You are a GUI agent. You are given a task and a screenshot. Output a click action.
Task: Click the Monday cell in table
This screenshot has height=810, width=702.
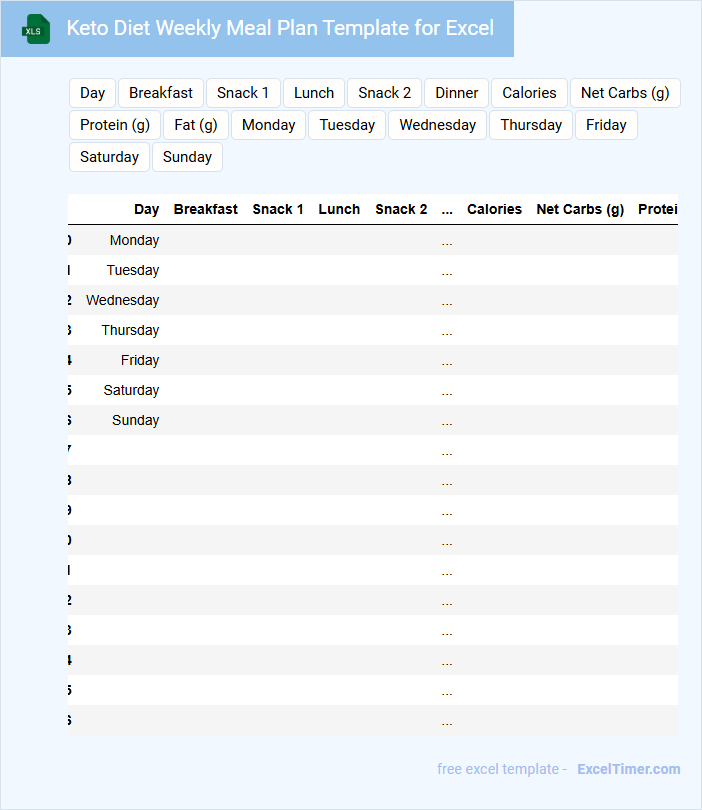click(134, 240)
